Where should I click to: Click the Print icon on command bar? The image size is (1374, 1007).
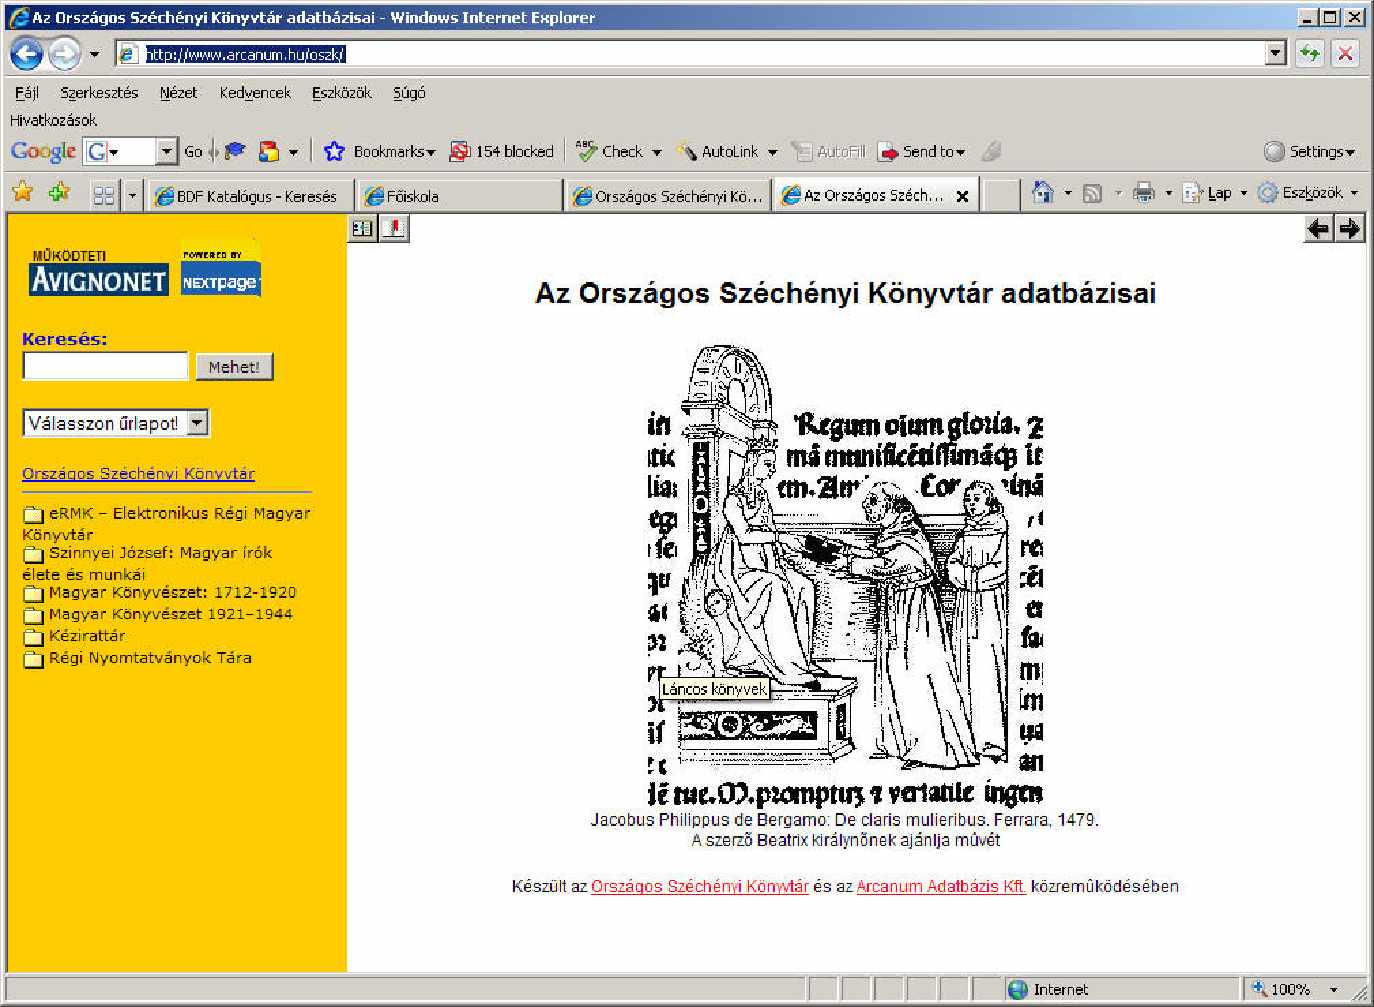coord(1144,193)
